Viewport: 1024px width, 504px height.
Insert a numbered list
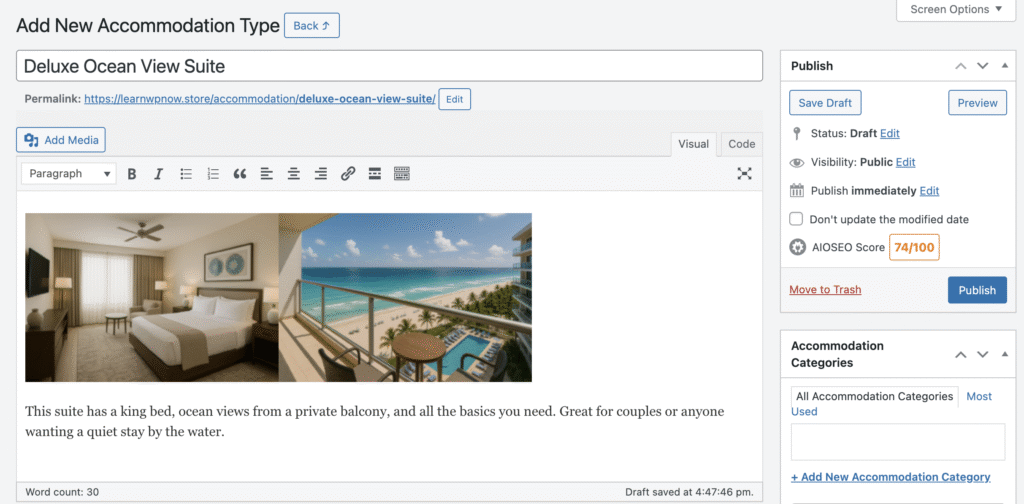click(213, 174)
